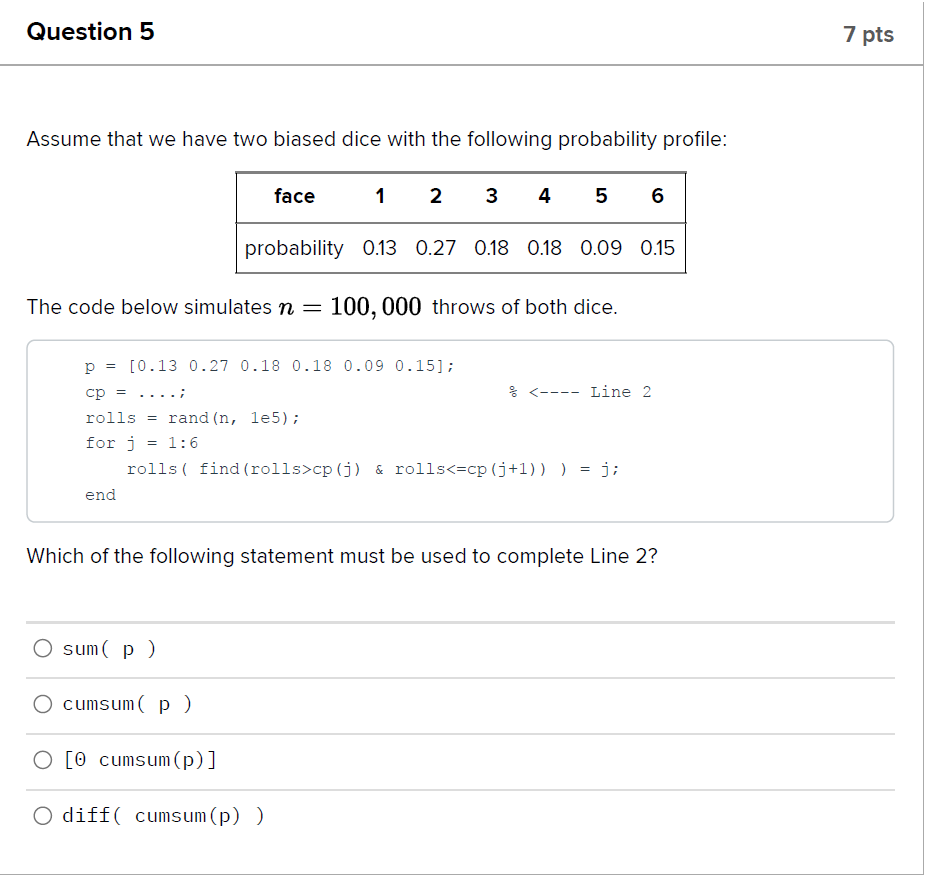925x878 pixels.
Task: Click Line 2 comment in the code
Action: pyautogui.click(x=578, y=392)
